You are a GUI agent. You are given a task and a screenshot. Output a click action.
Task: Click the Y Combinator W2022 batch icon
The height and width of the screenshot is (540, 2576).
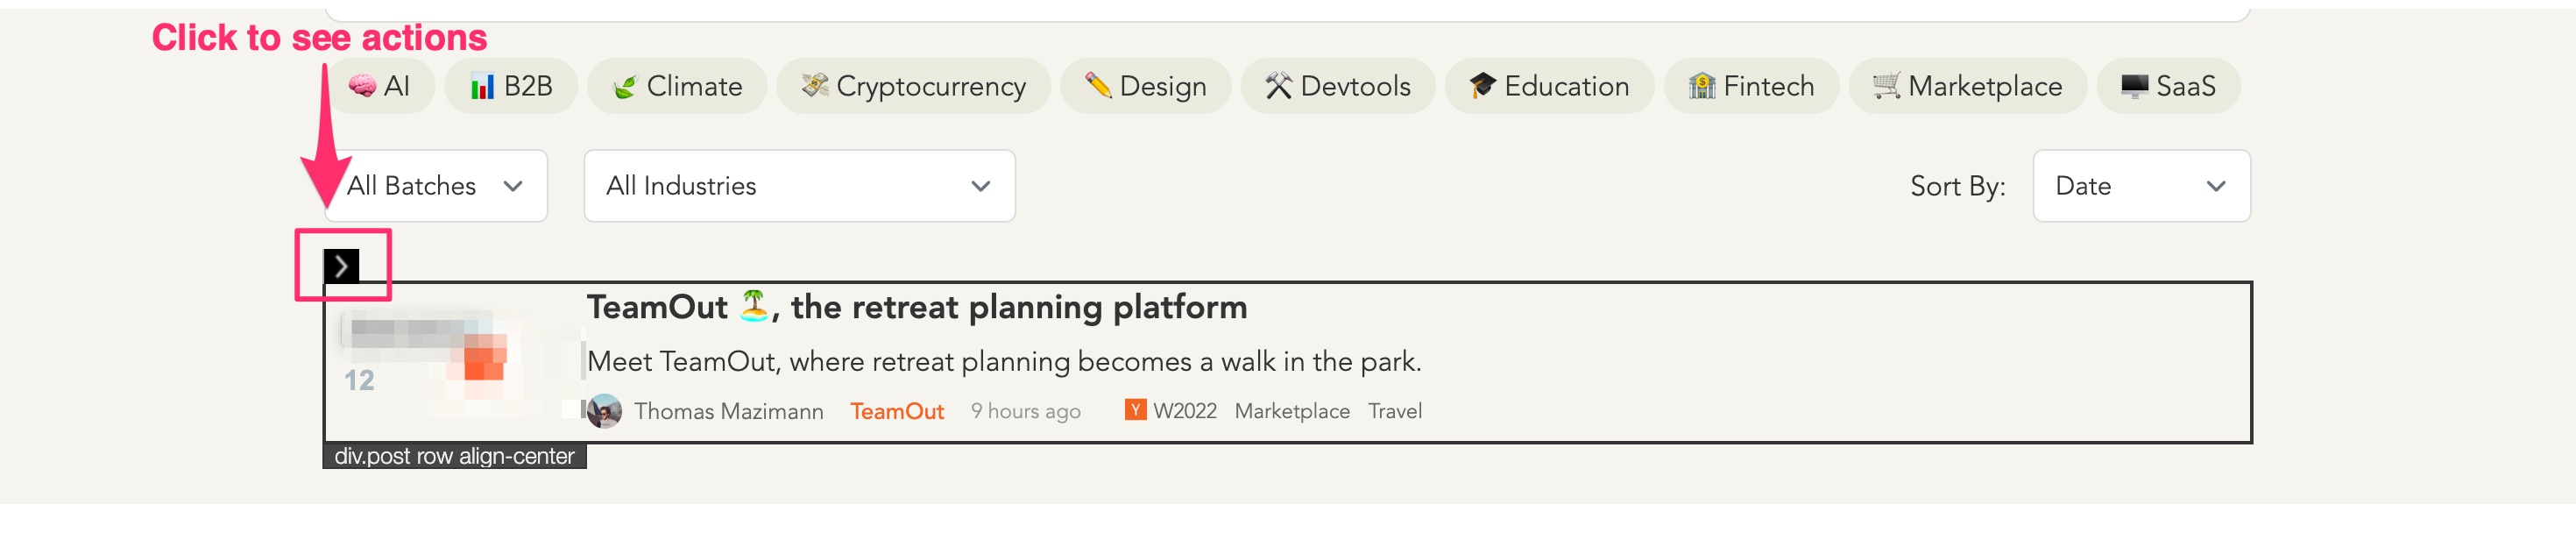(x=1134, y=410)
